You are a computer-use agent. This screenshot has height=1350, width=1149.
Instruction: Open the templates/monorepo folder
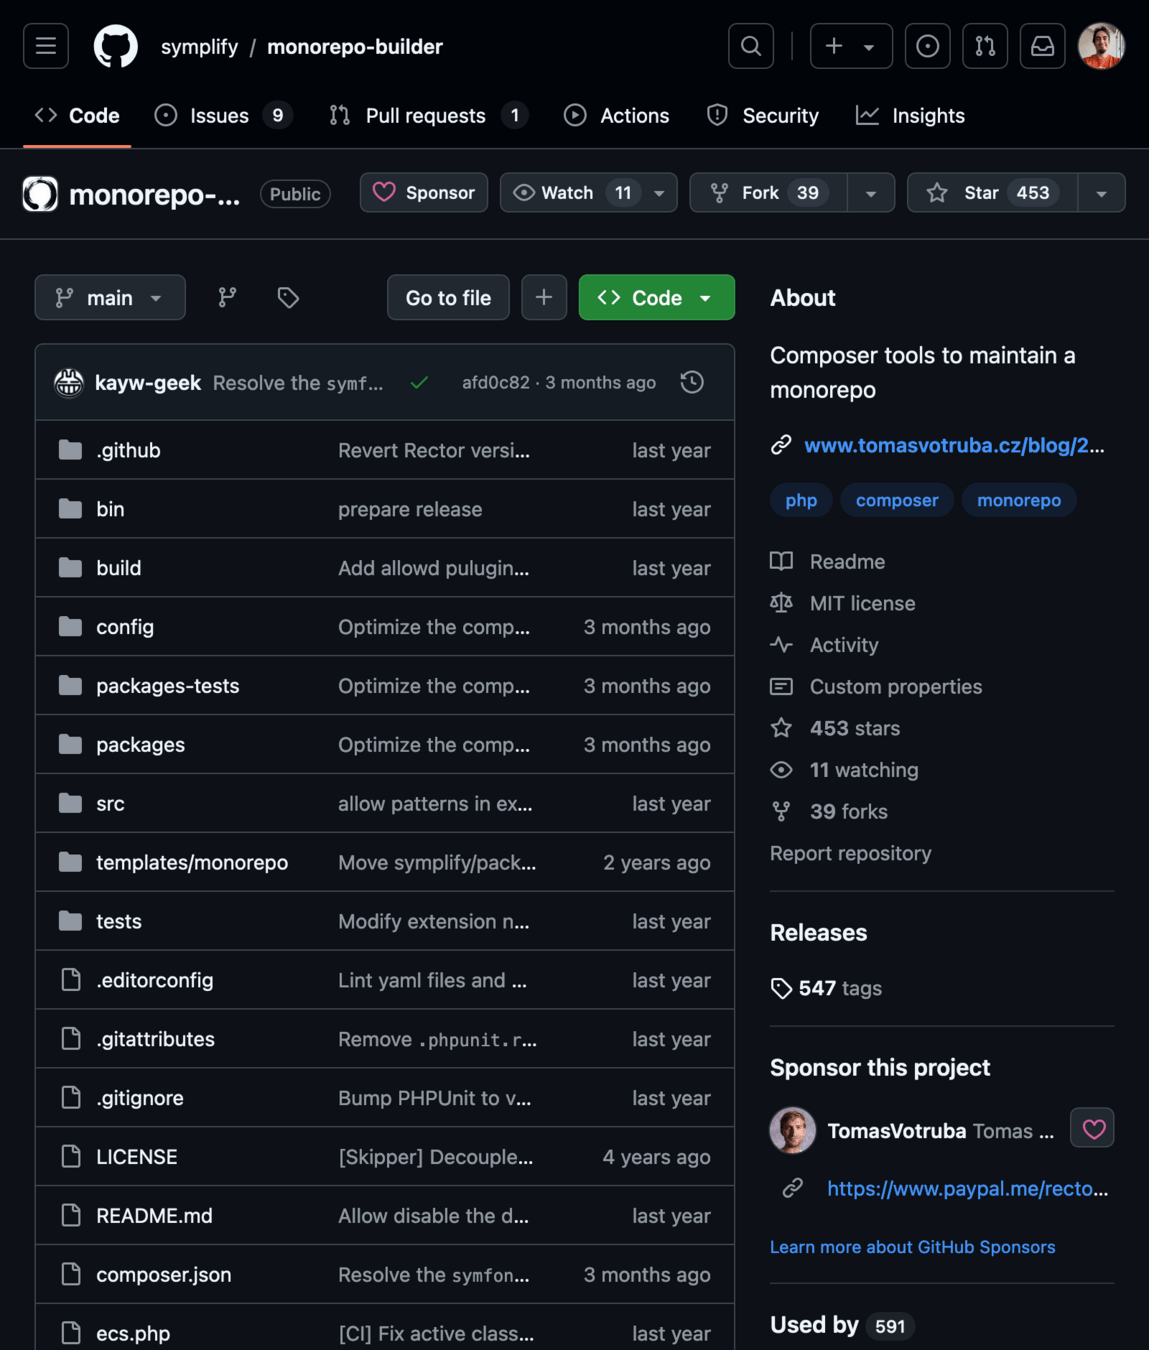pyautogui.click(x=192, y=862)
